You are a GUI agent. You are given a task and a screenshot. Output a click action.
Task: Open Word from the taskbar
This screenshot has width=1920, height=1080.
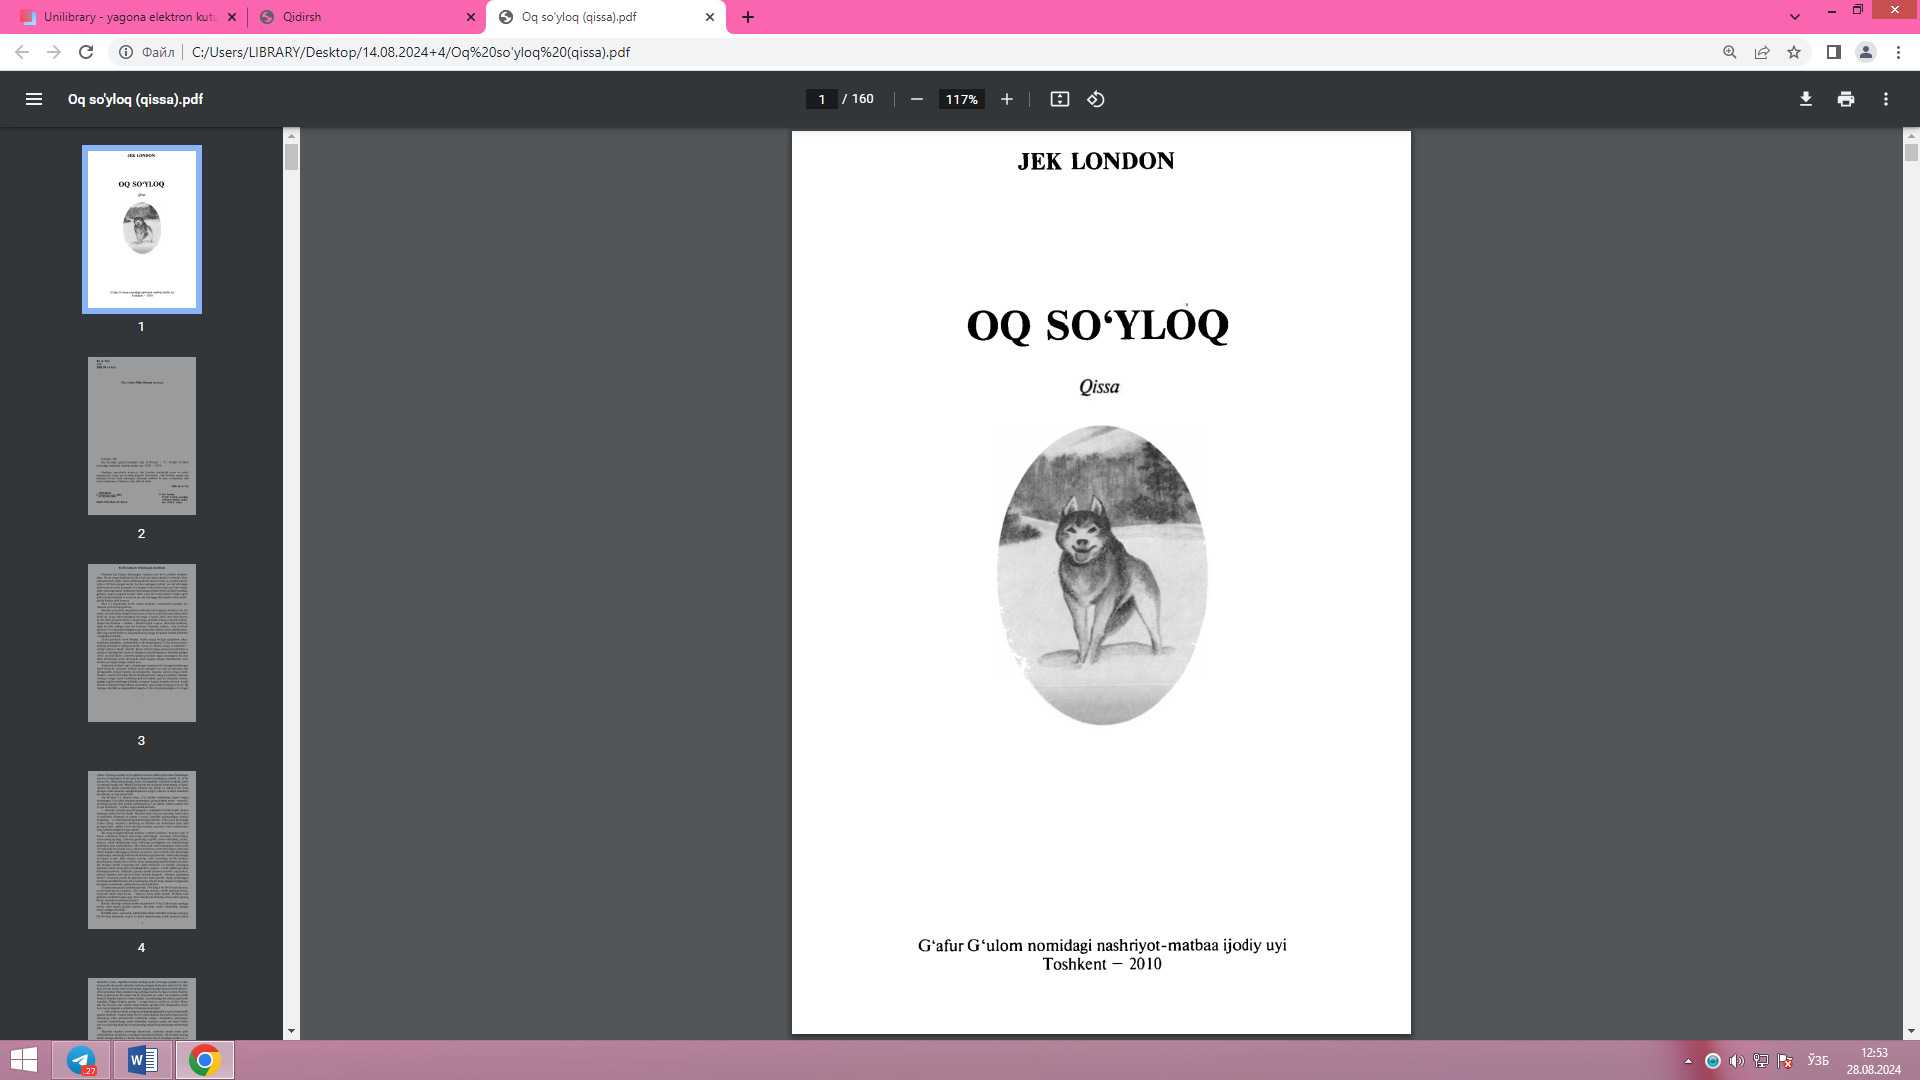143,1060
